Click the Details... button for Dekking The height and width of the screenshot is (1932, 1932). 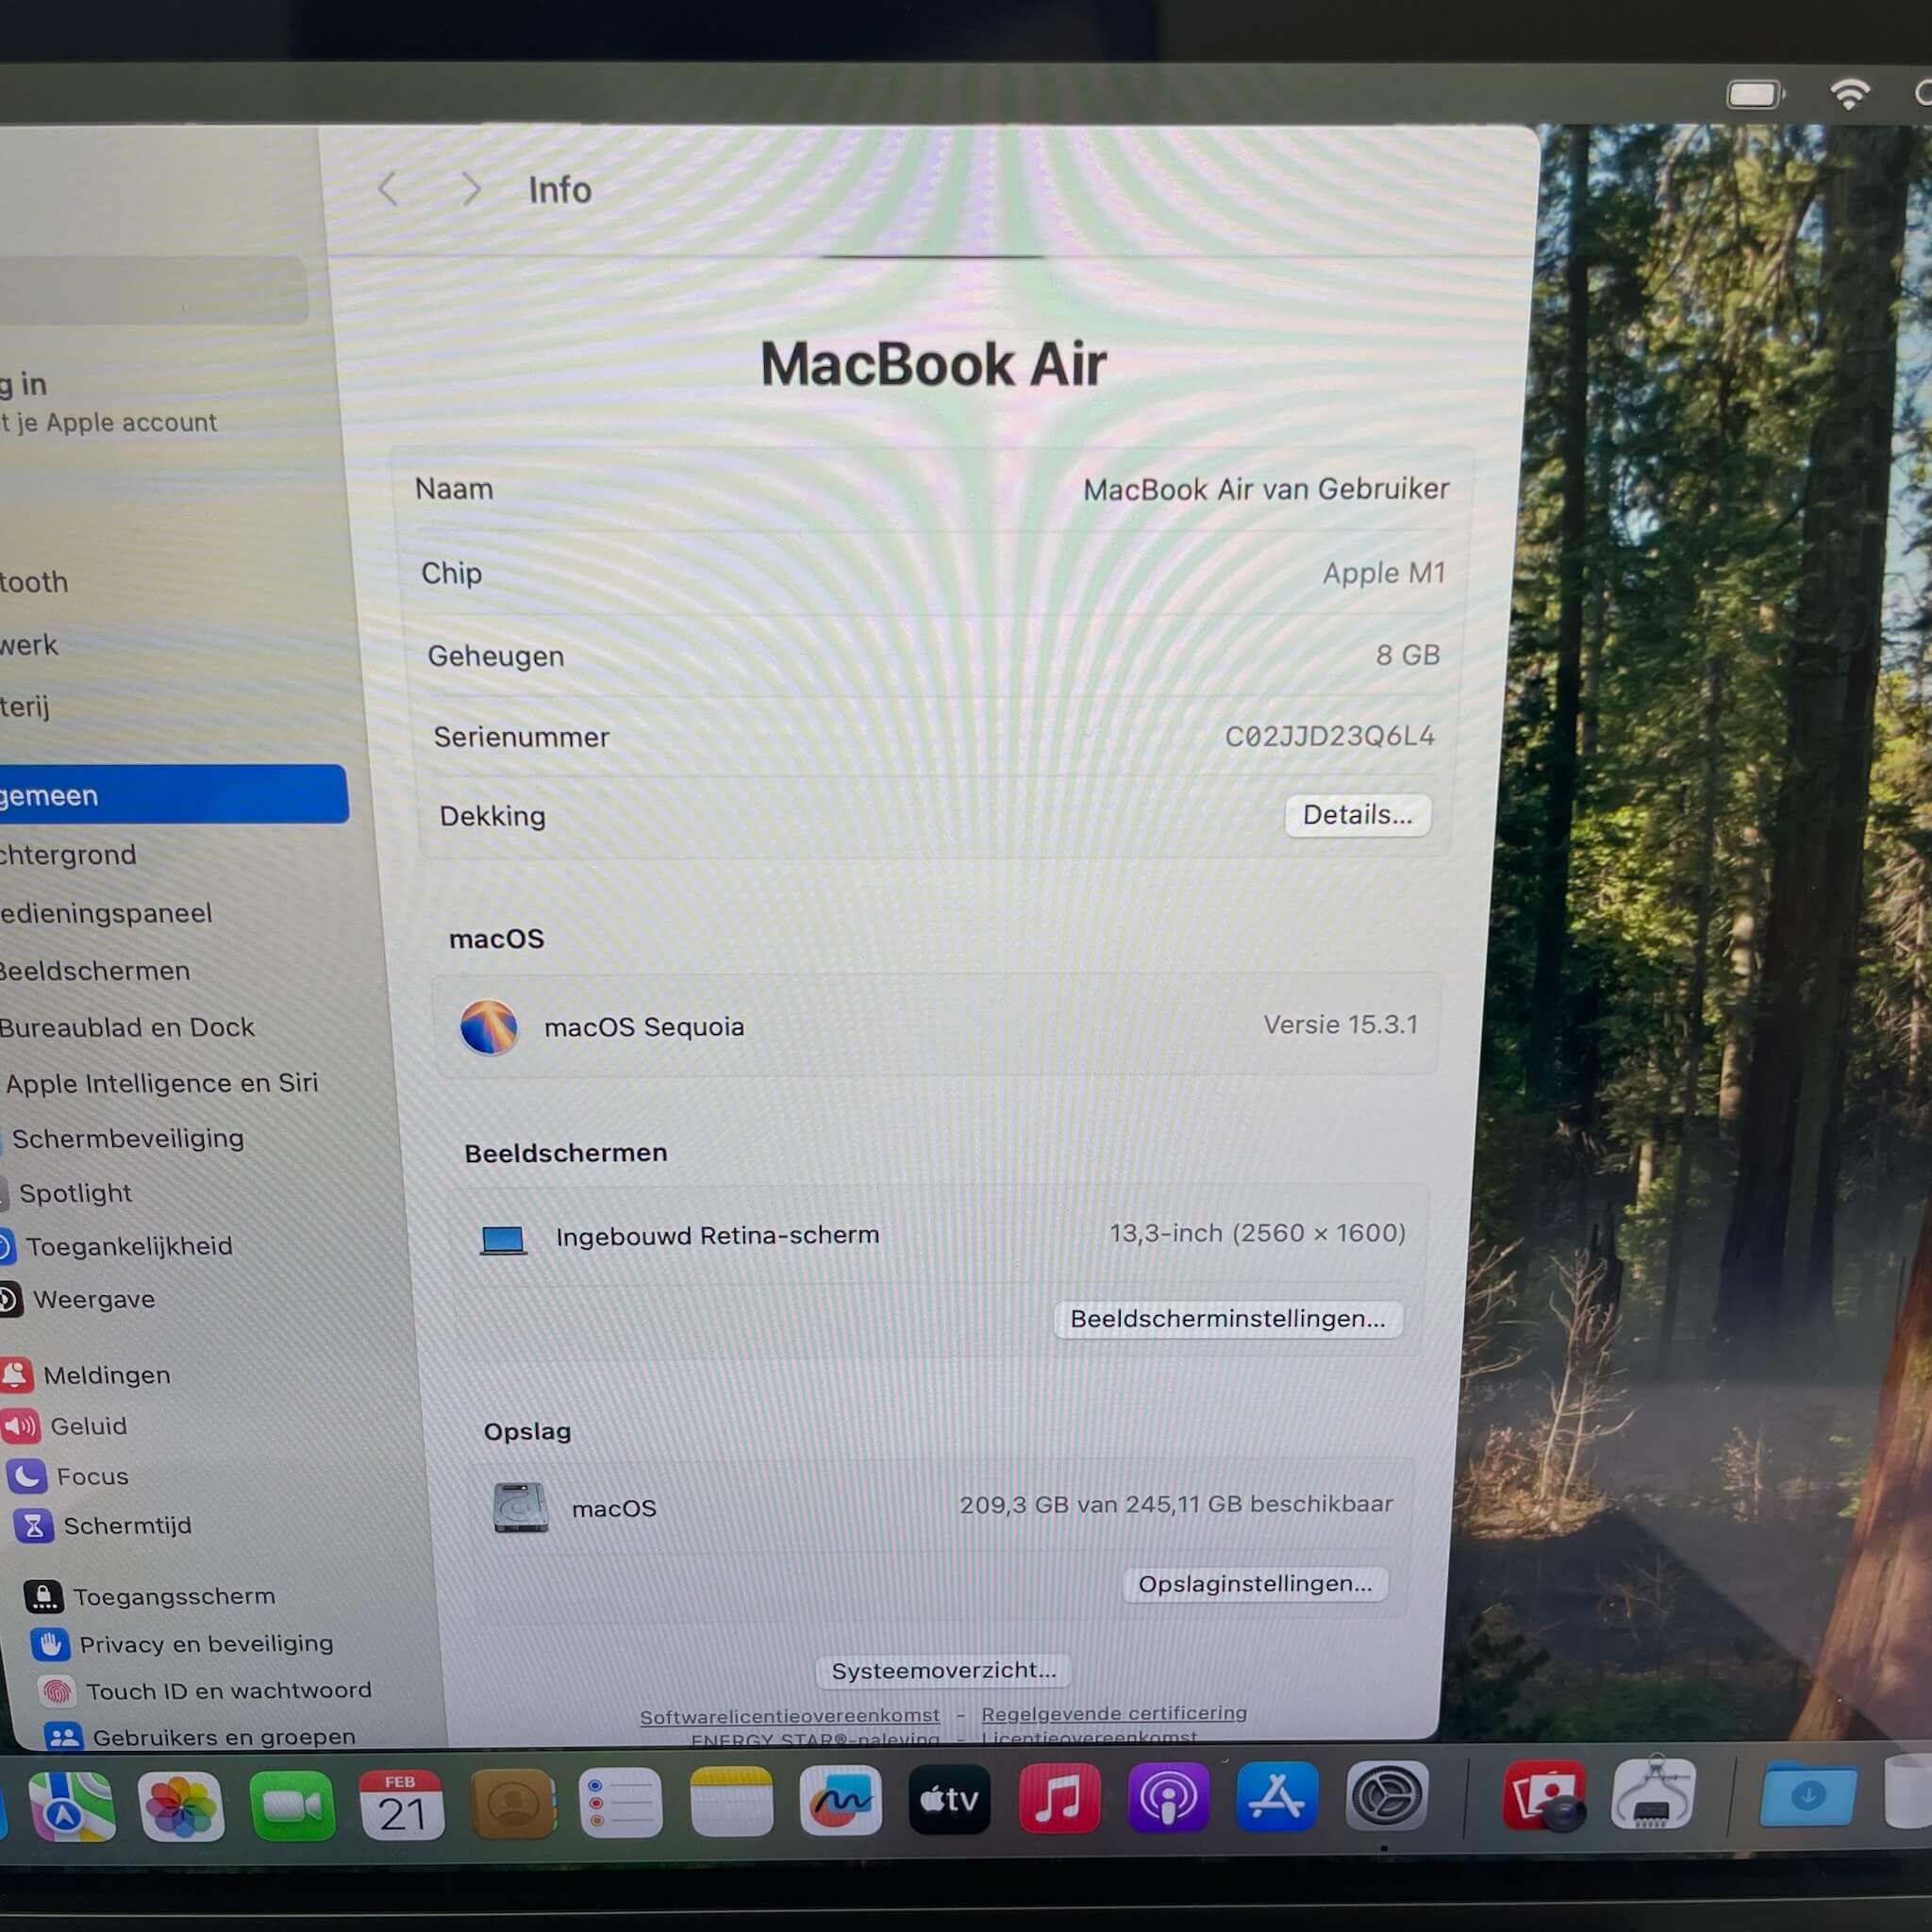pos(1357,815)
